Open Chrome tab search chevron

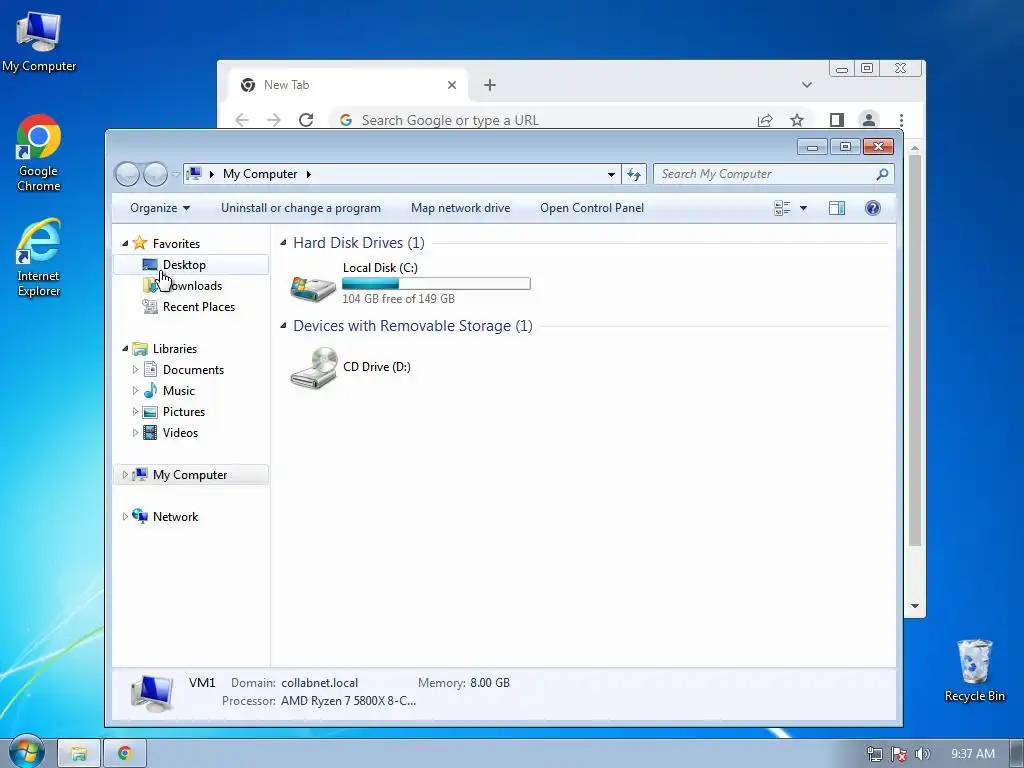coord(807,85)
